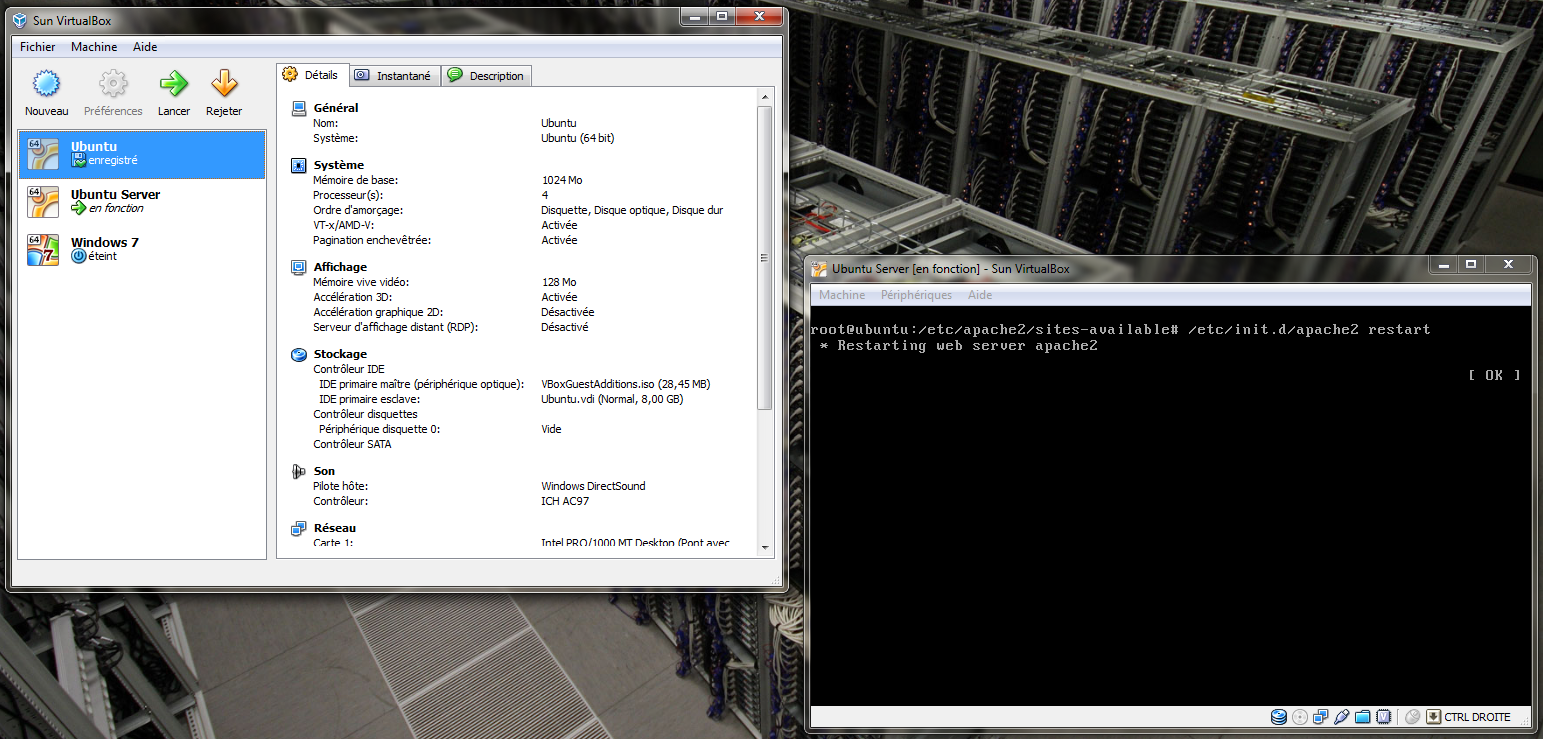Click the 'Contrôleur SATA' label
This screenshot has width=1543, height=739.
pyautogui.click(x=352, y=444)
